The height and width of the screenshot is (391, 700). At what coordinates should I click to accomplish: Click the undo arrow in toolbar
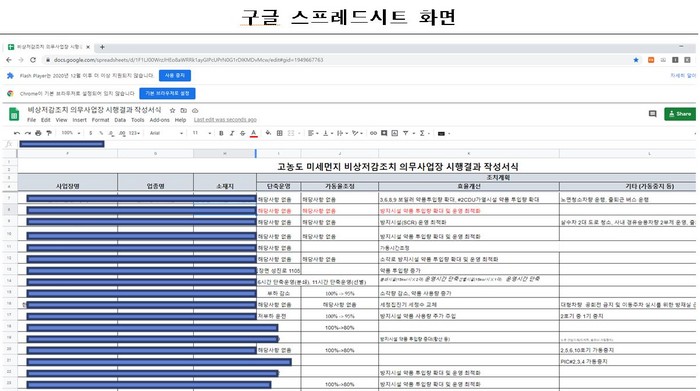pyautogui.click(x=17, y=133)
